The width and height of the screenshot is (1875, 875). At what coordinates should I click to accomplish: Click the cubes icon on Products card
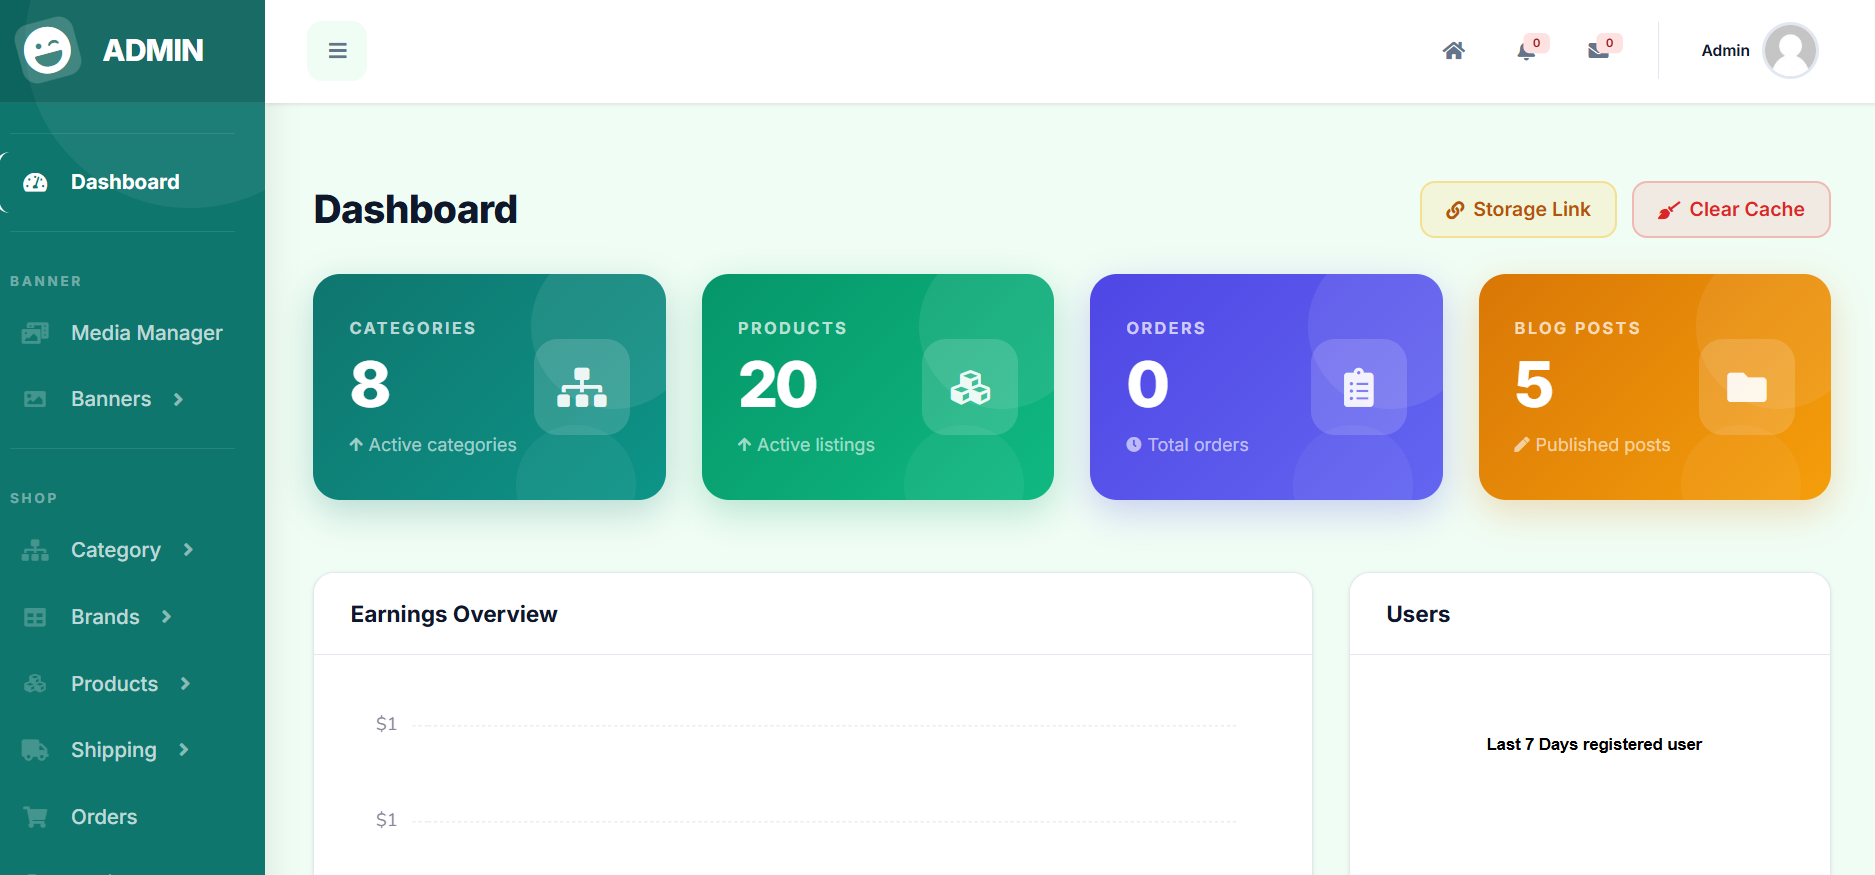(x=970, y=387)
